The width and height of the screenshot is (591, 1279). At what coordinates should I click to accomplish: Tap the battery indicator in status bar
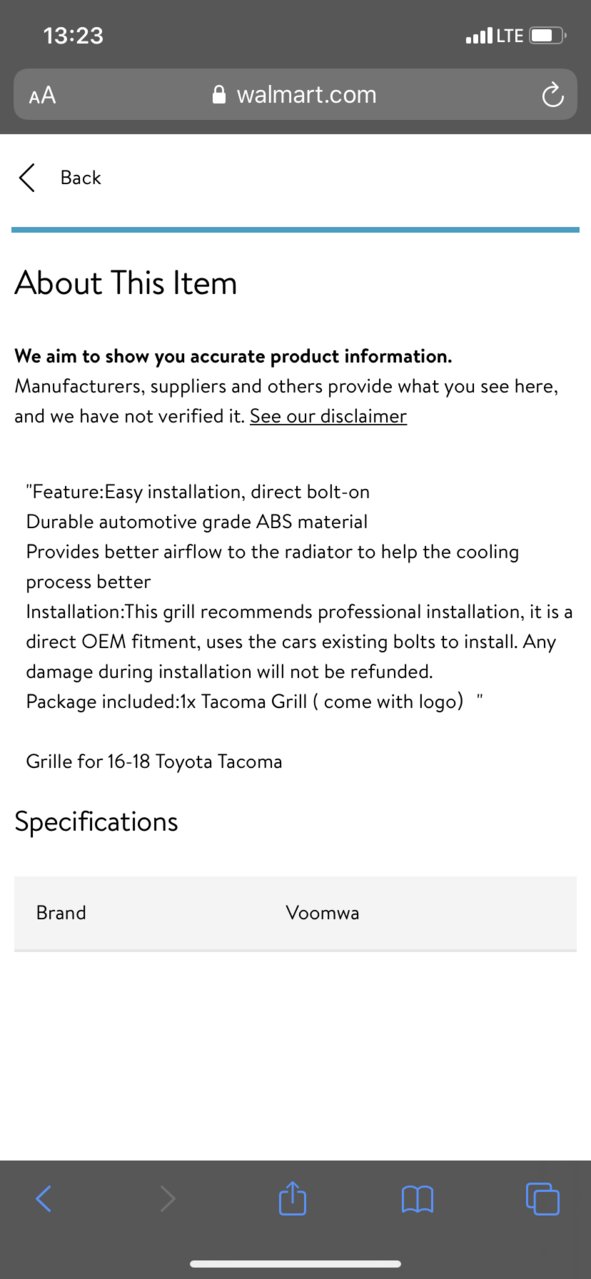548,36
